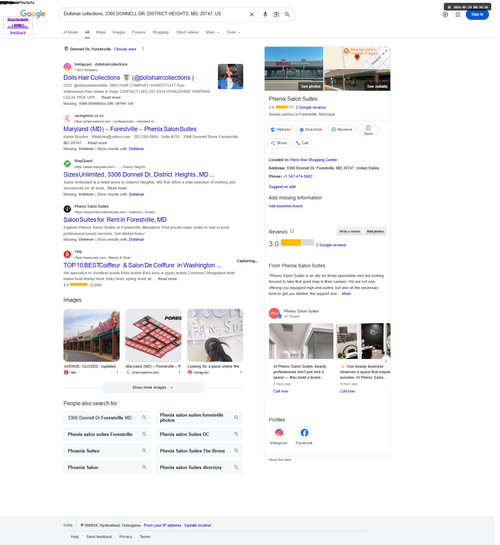Clear the search box text
The width and height of the screenshot is (500, 545).
[252, 14]
